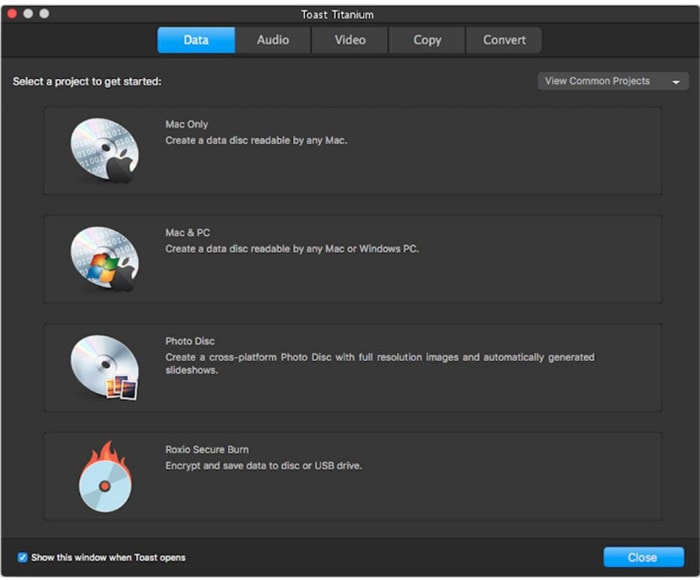Click the Photo Disc icon
The image size is (700, 580).
click(105, 367)
